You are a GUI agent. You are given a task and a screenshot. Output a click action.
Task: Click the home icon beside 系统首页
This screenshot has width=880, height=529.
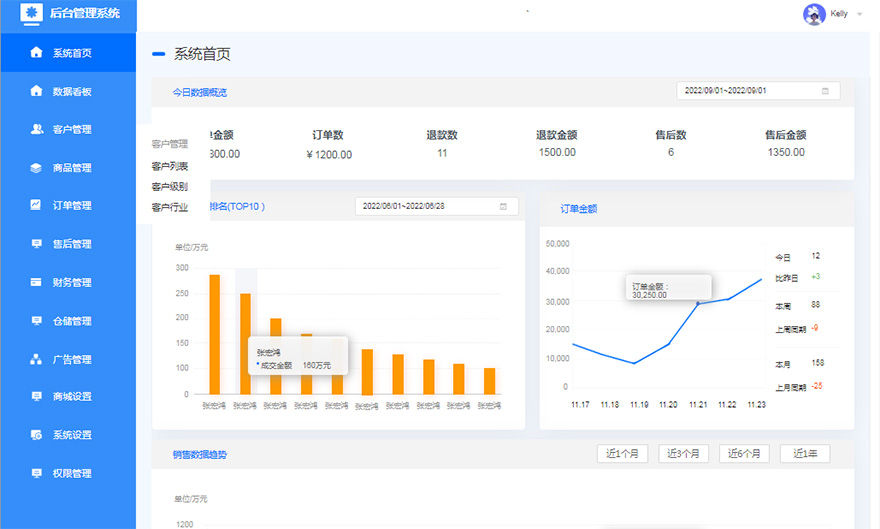tap(37, 53)
